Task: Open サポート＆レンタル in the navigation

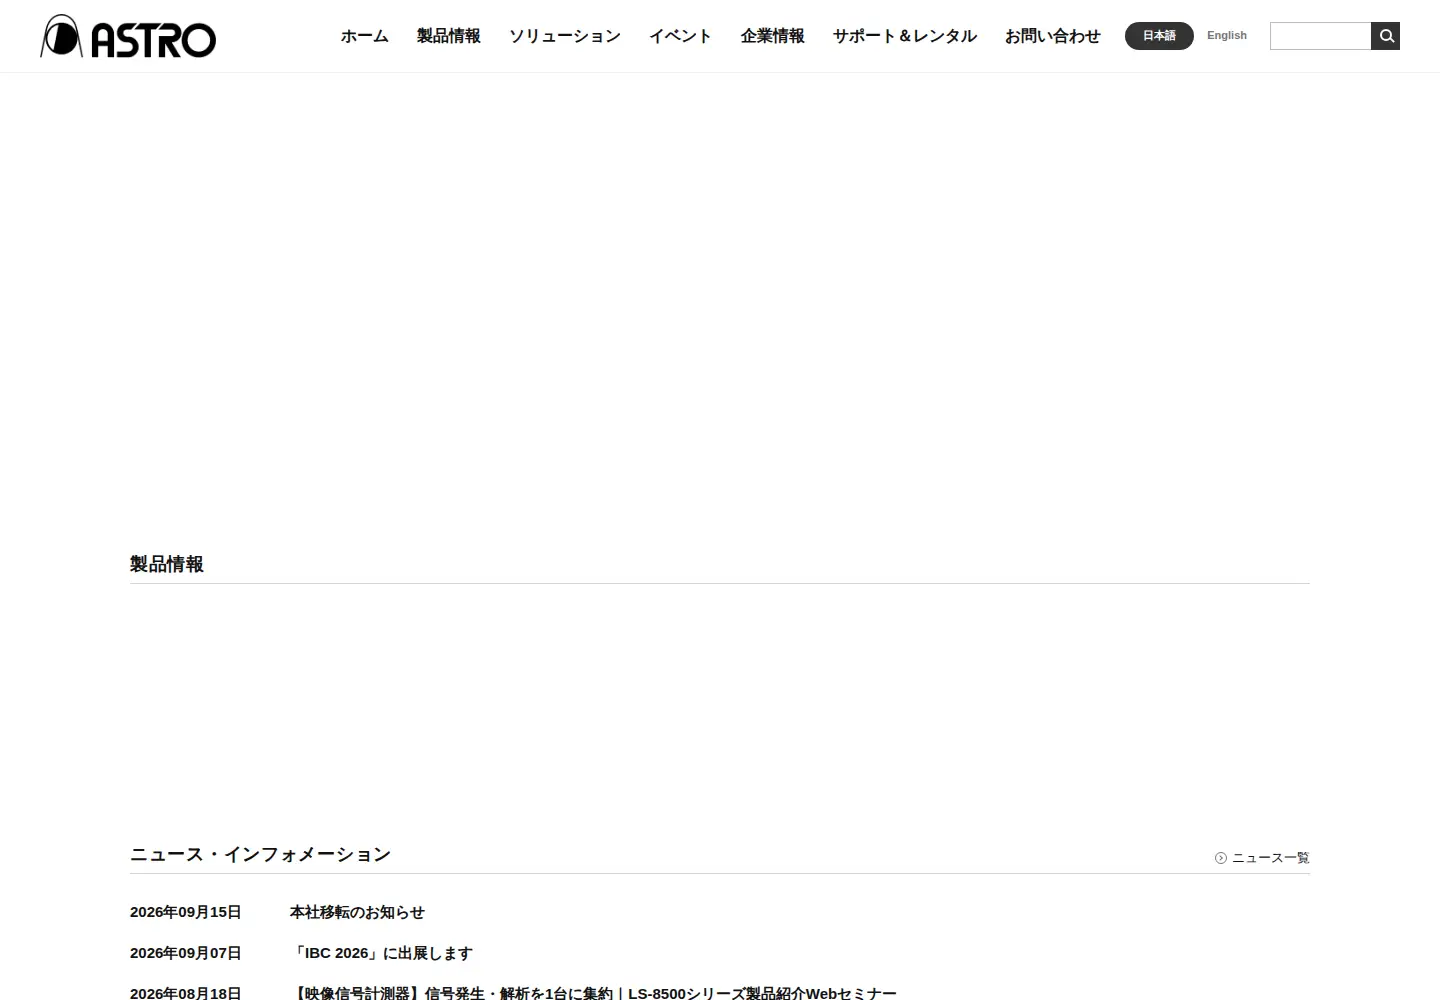Action: point(905,36)
